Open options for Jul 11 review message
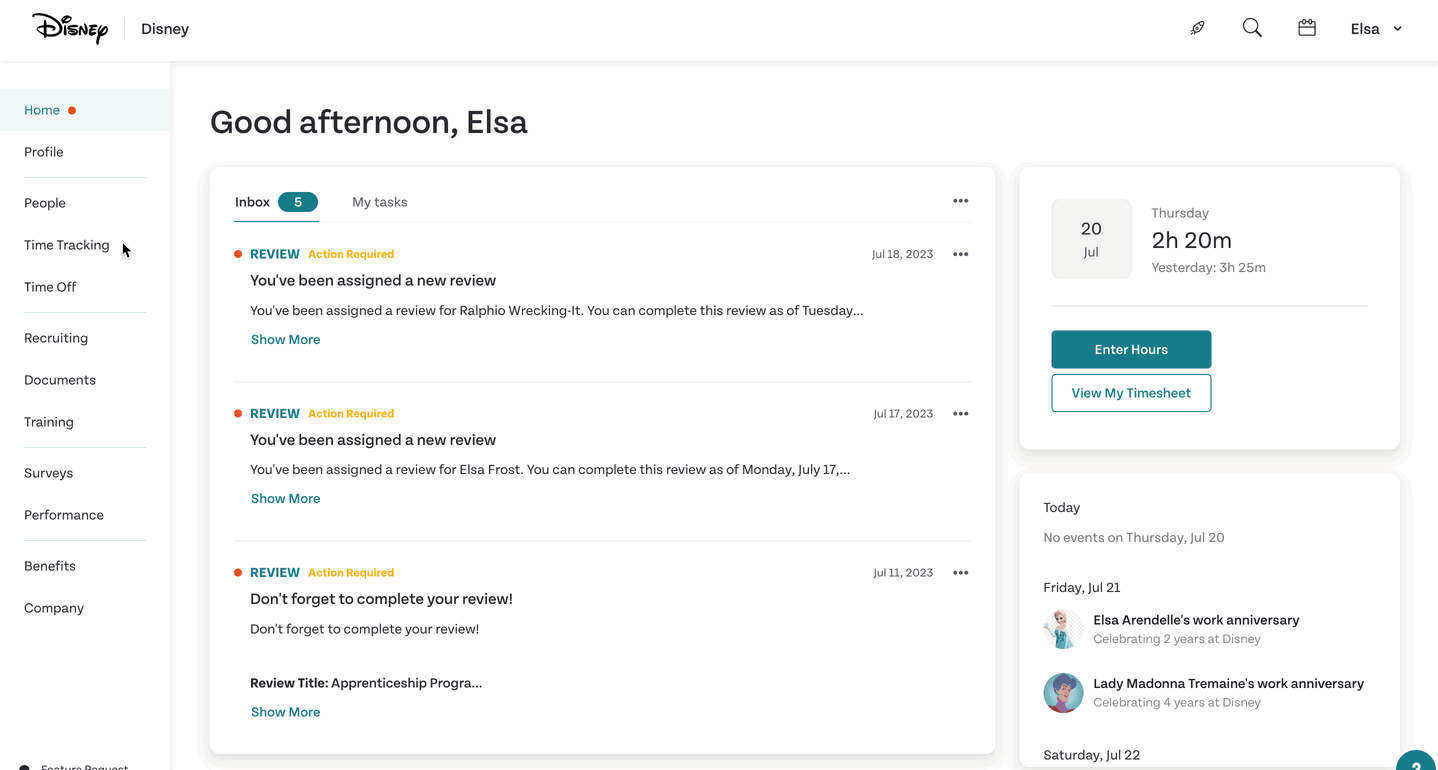 960,573
